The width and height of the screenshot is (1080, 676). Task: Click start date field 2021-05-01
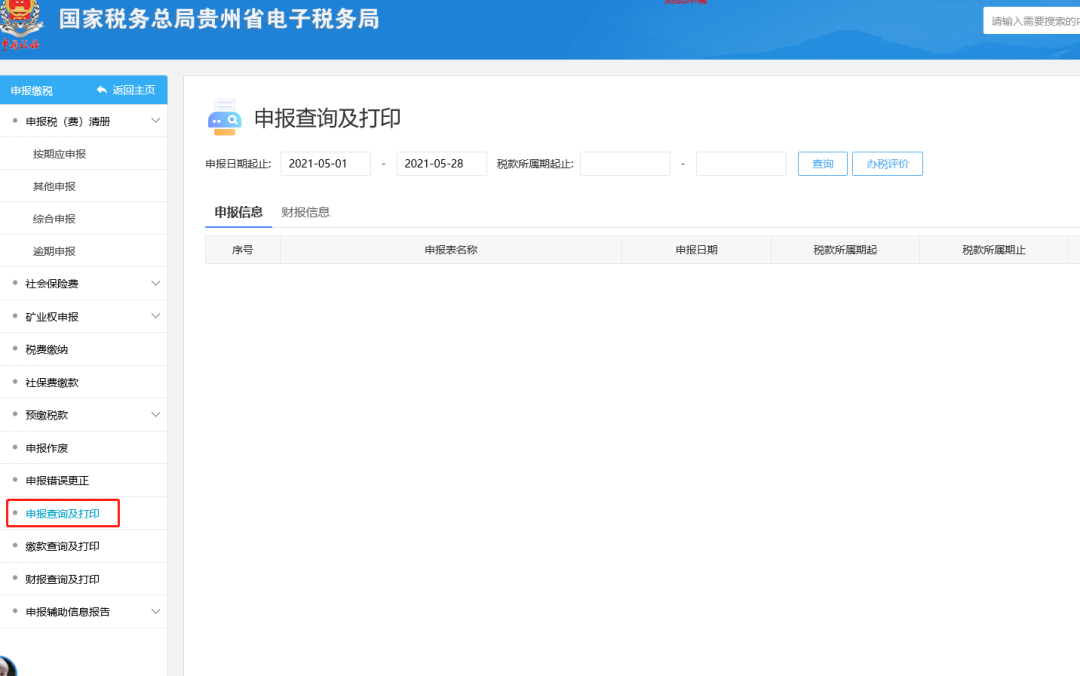tap(326, 163)
